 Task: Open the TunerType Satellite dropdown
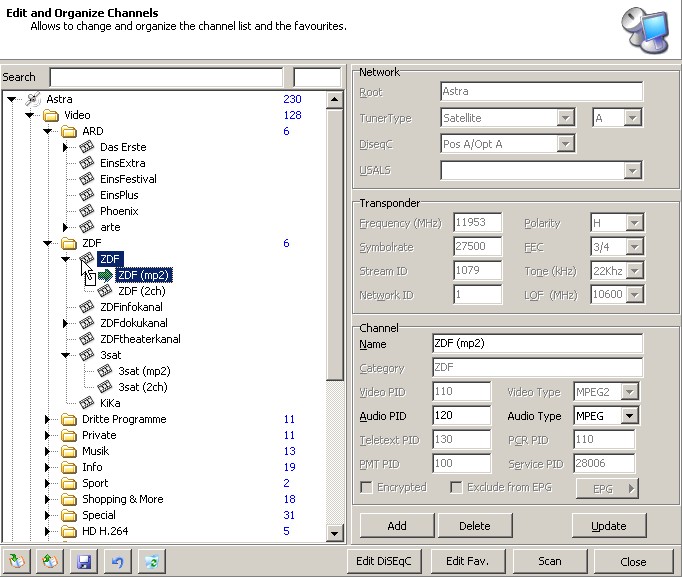click(565, 118)
